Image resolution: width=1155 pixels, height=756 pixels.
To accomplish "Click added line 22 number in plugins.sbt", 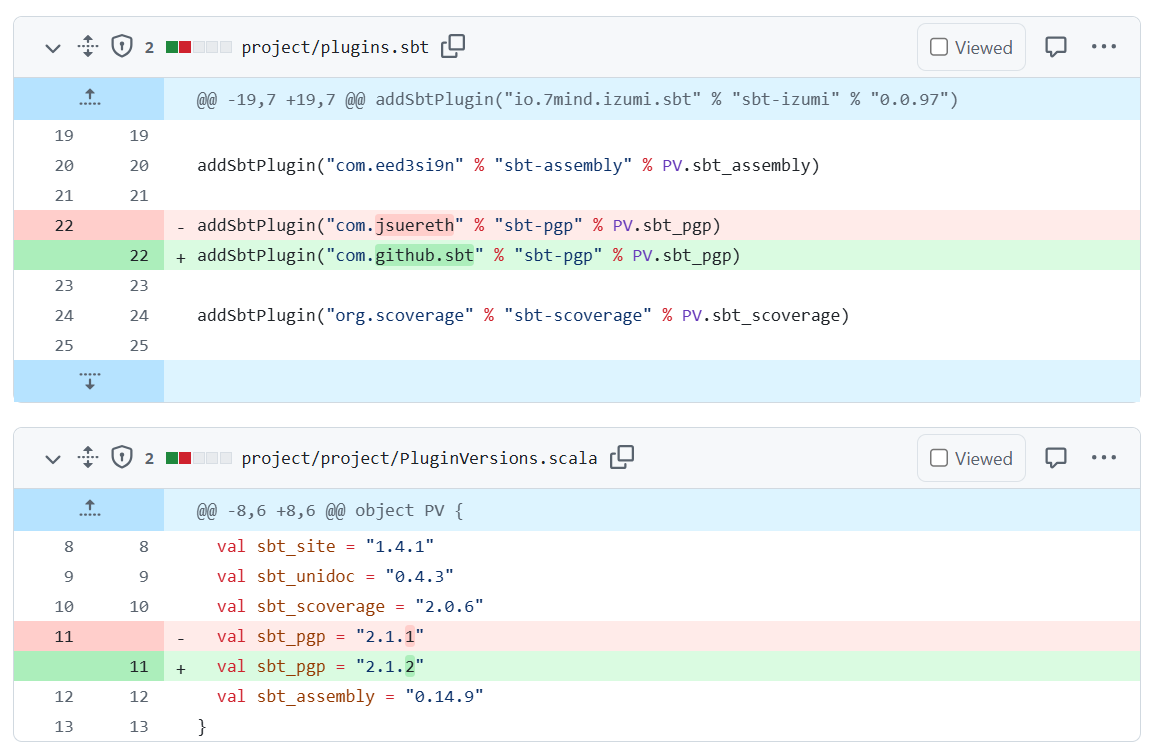I will [x=138, y=256].
